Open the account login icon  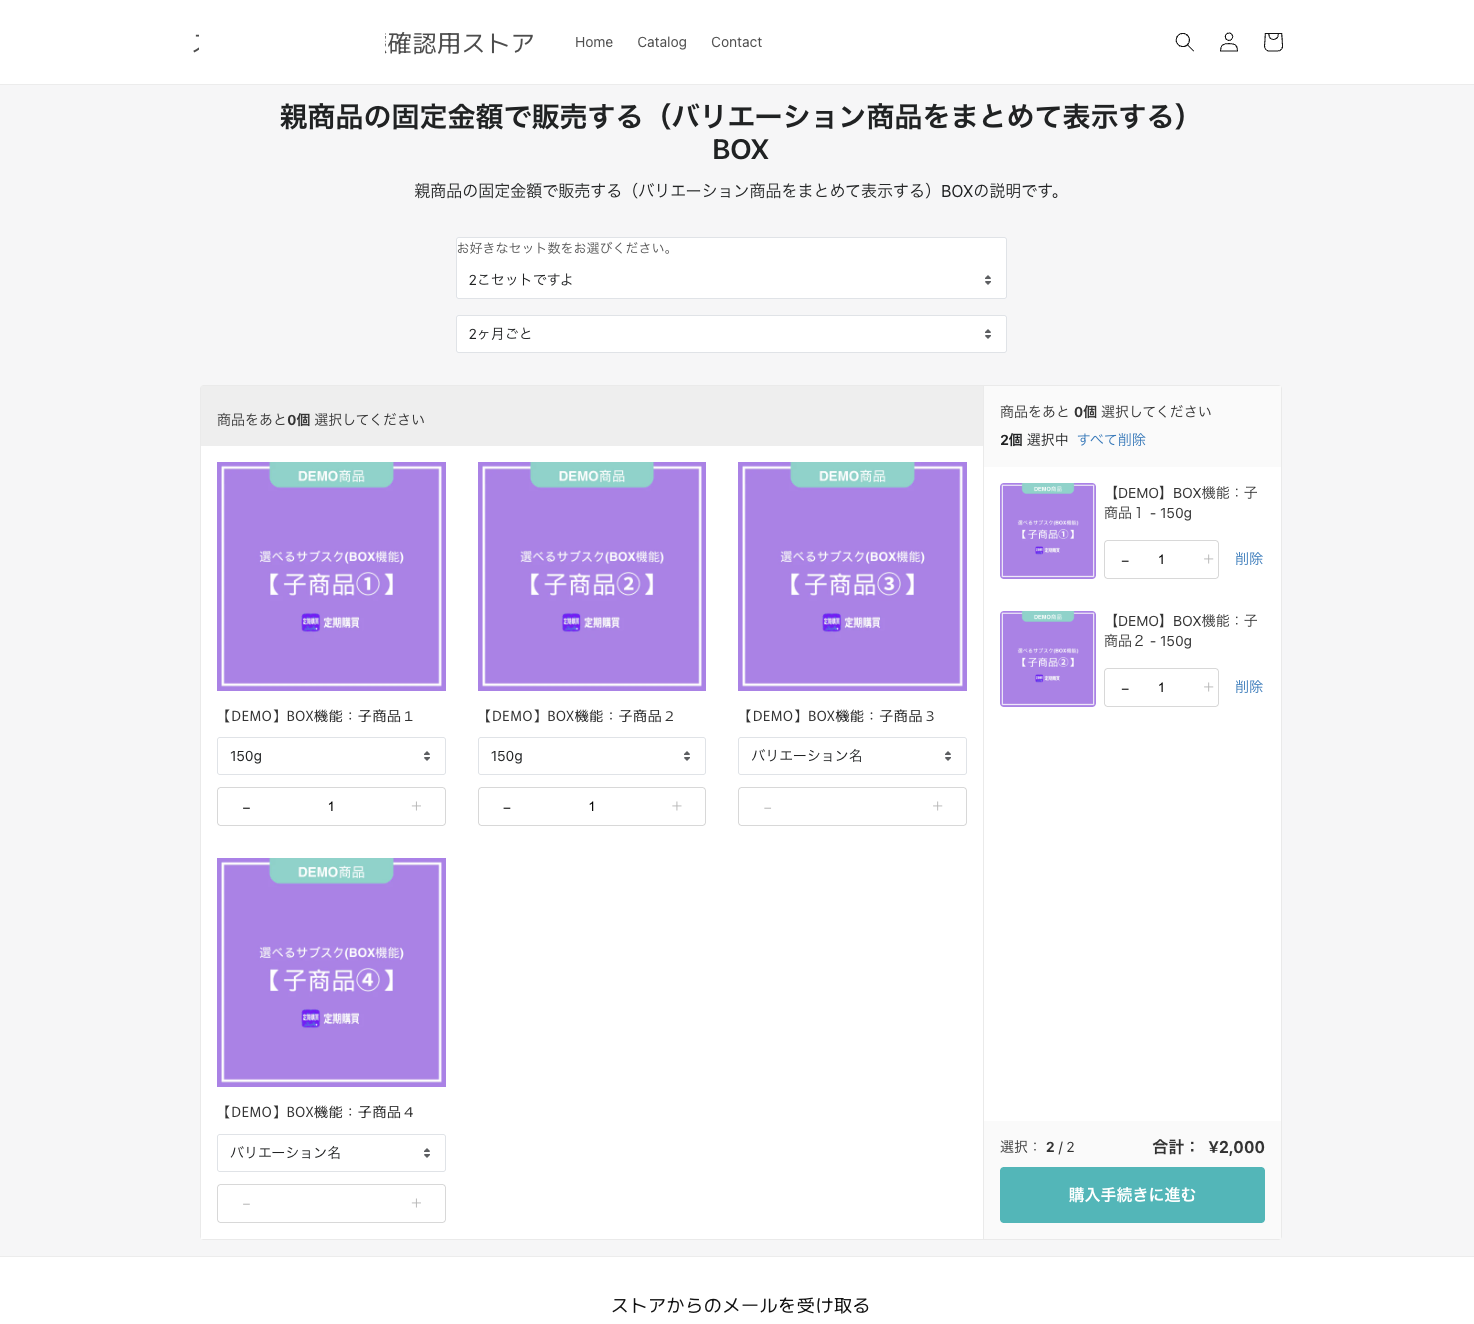pos(1229,42)
